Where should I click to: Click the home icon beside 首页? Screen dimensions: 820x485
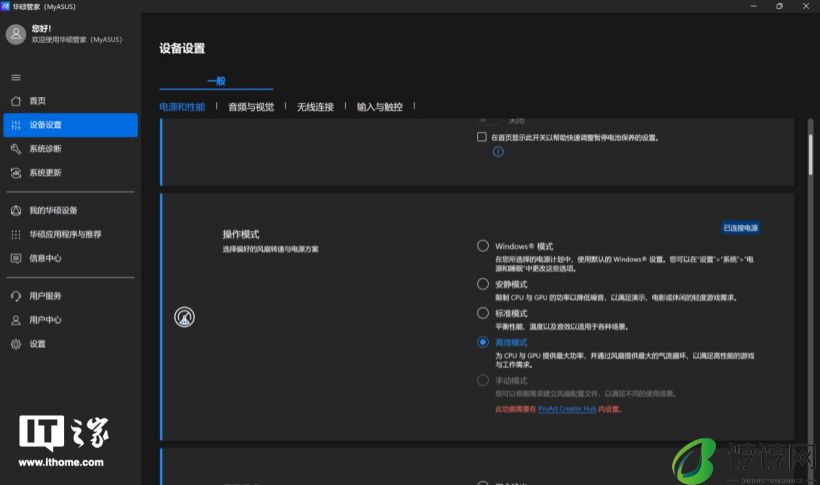pos(16,101)
